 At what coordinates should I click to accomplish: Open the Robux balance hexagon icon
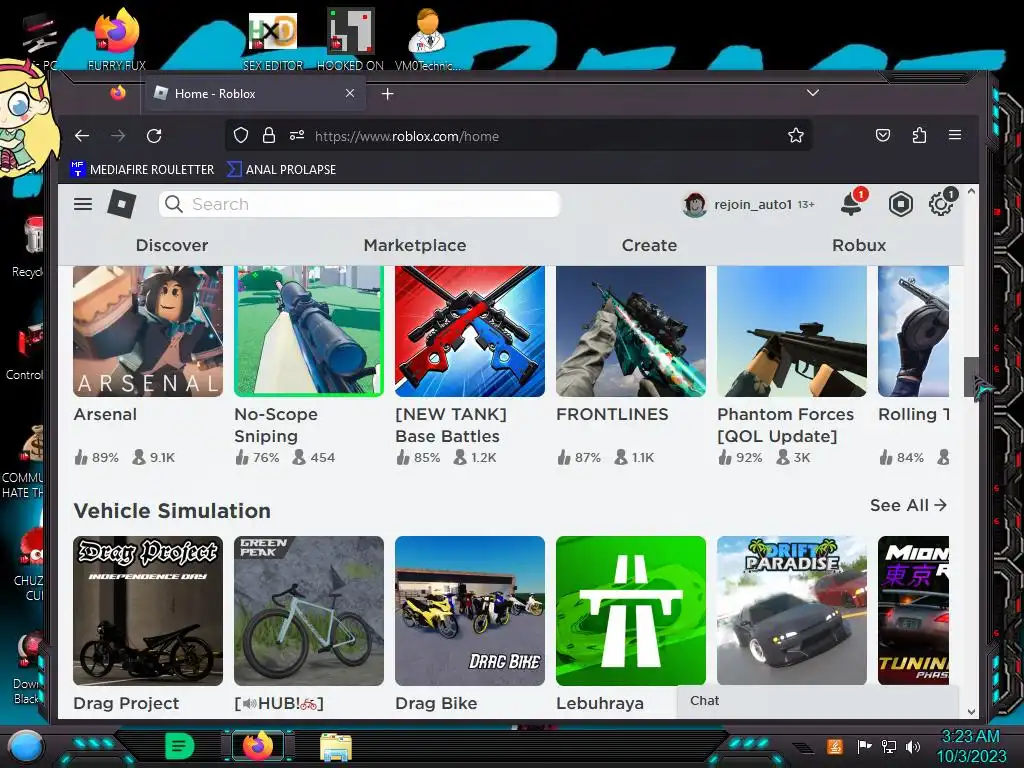[901, 204]
